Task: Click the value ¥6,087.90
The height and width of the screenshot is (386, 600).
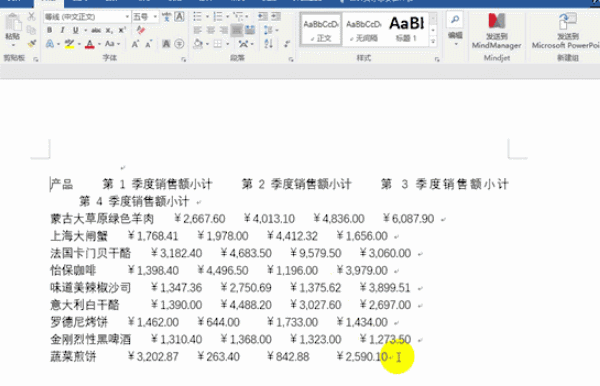Action: [x=409, y=219]
